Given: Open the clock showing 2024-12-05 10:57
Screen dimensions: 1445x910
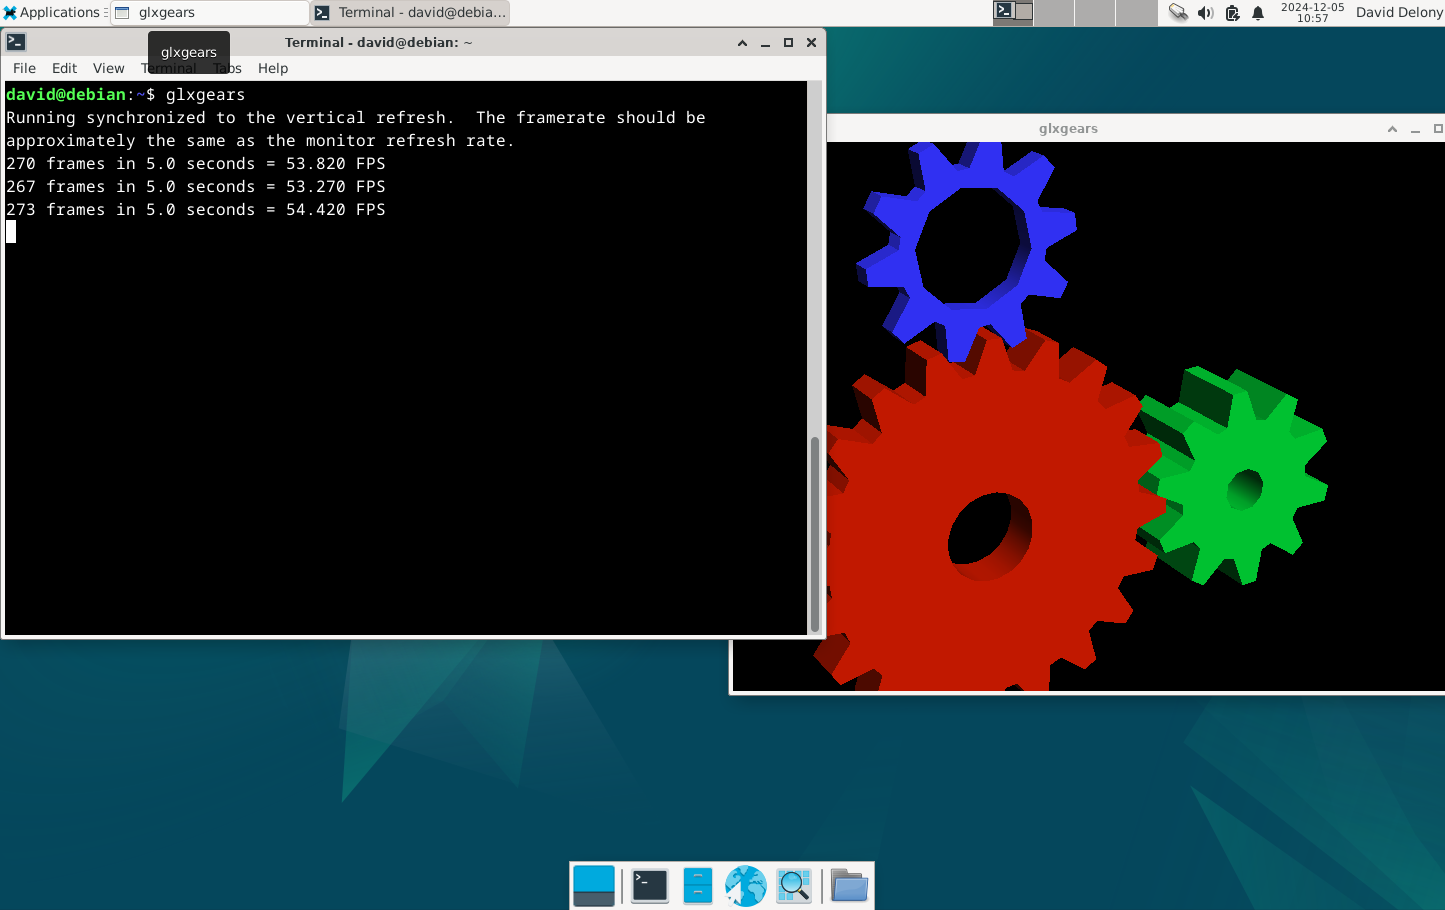Looking at the screenshot, I should click(1312, 12).
